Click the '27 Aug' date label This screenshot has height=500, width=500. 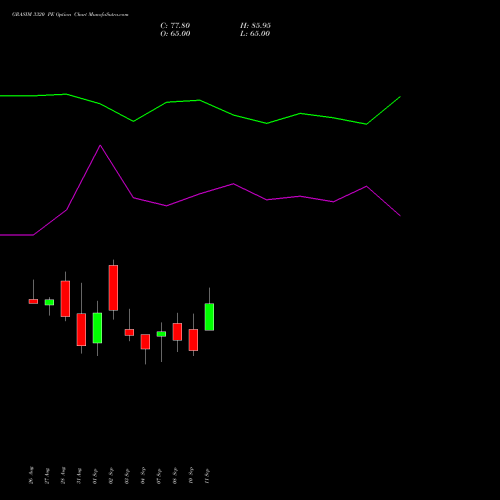[x=47, y=476]
